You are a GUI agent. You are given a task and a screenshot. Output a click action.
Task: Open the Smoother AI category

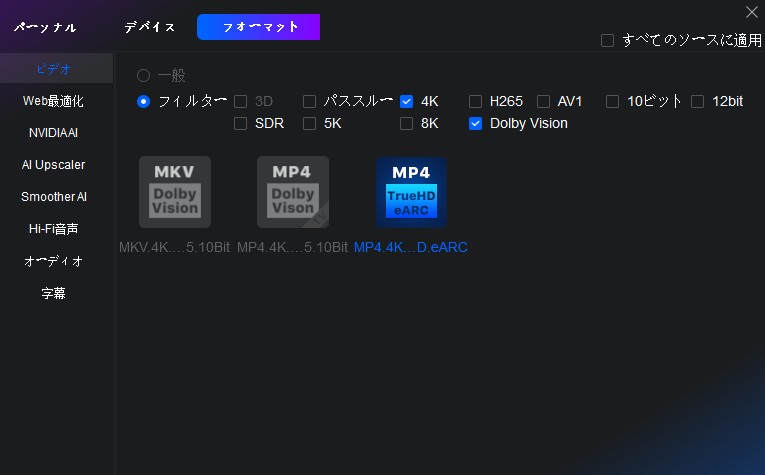(x=54, y=197)
